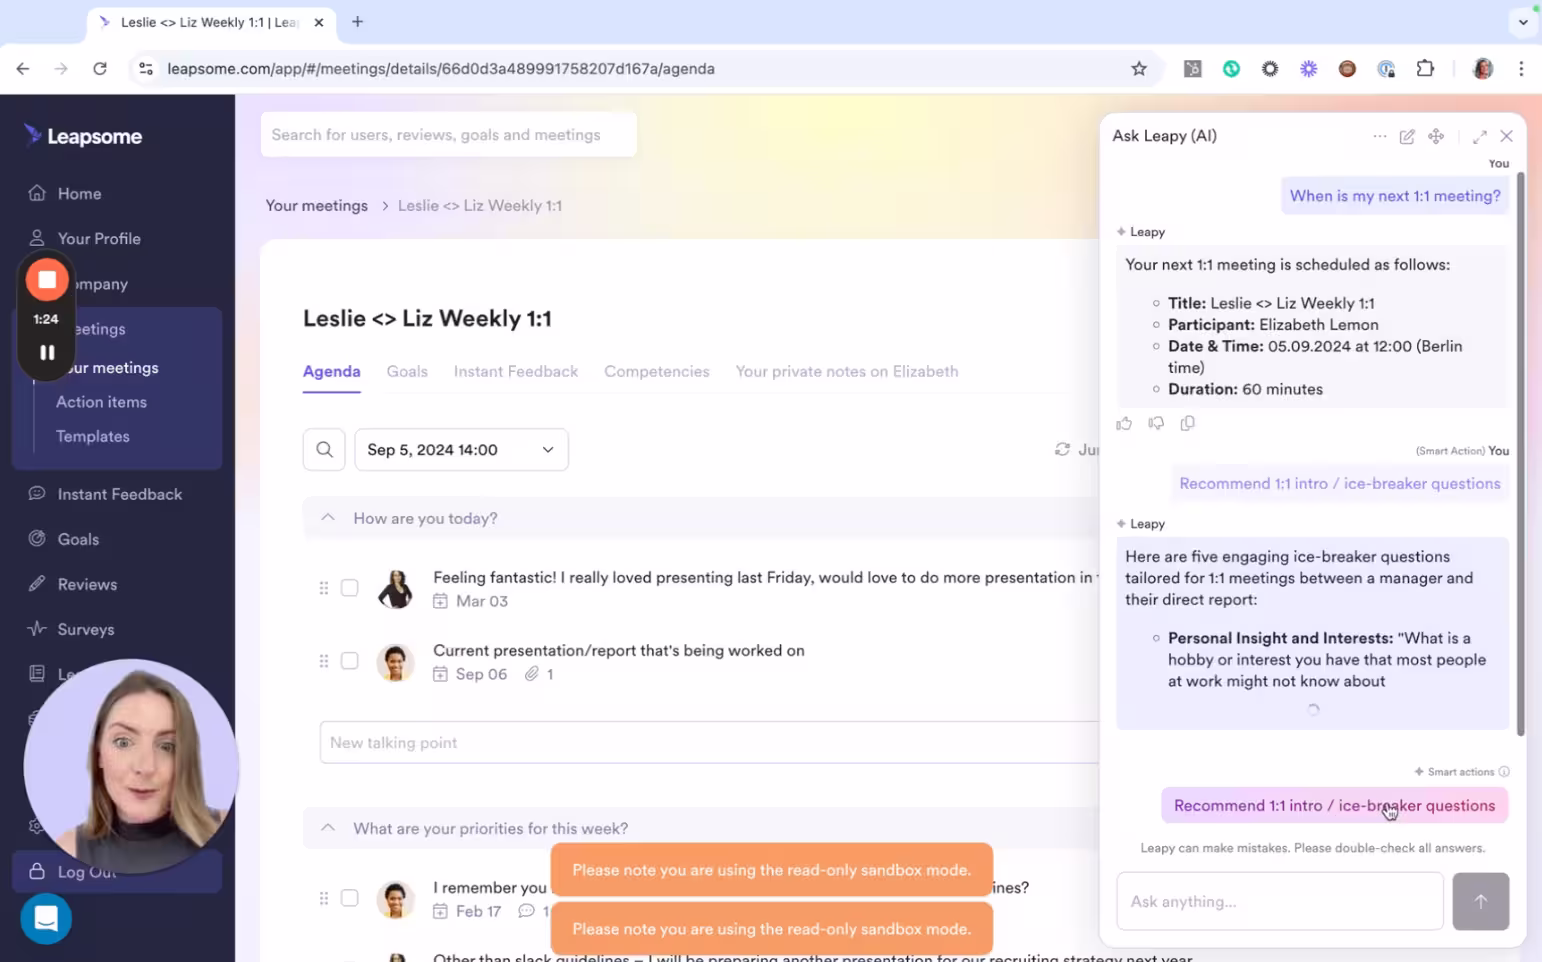Open the Sep 5, 2024 14:00 date dropdown
Screen dimensions: 1542x962
click(x=461, y=450)
